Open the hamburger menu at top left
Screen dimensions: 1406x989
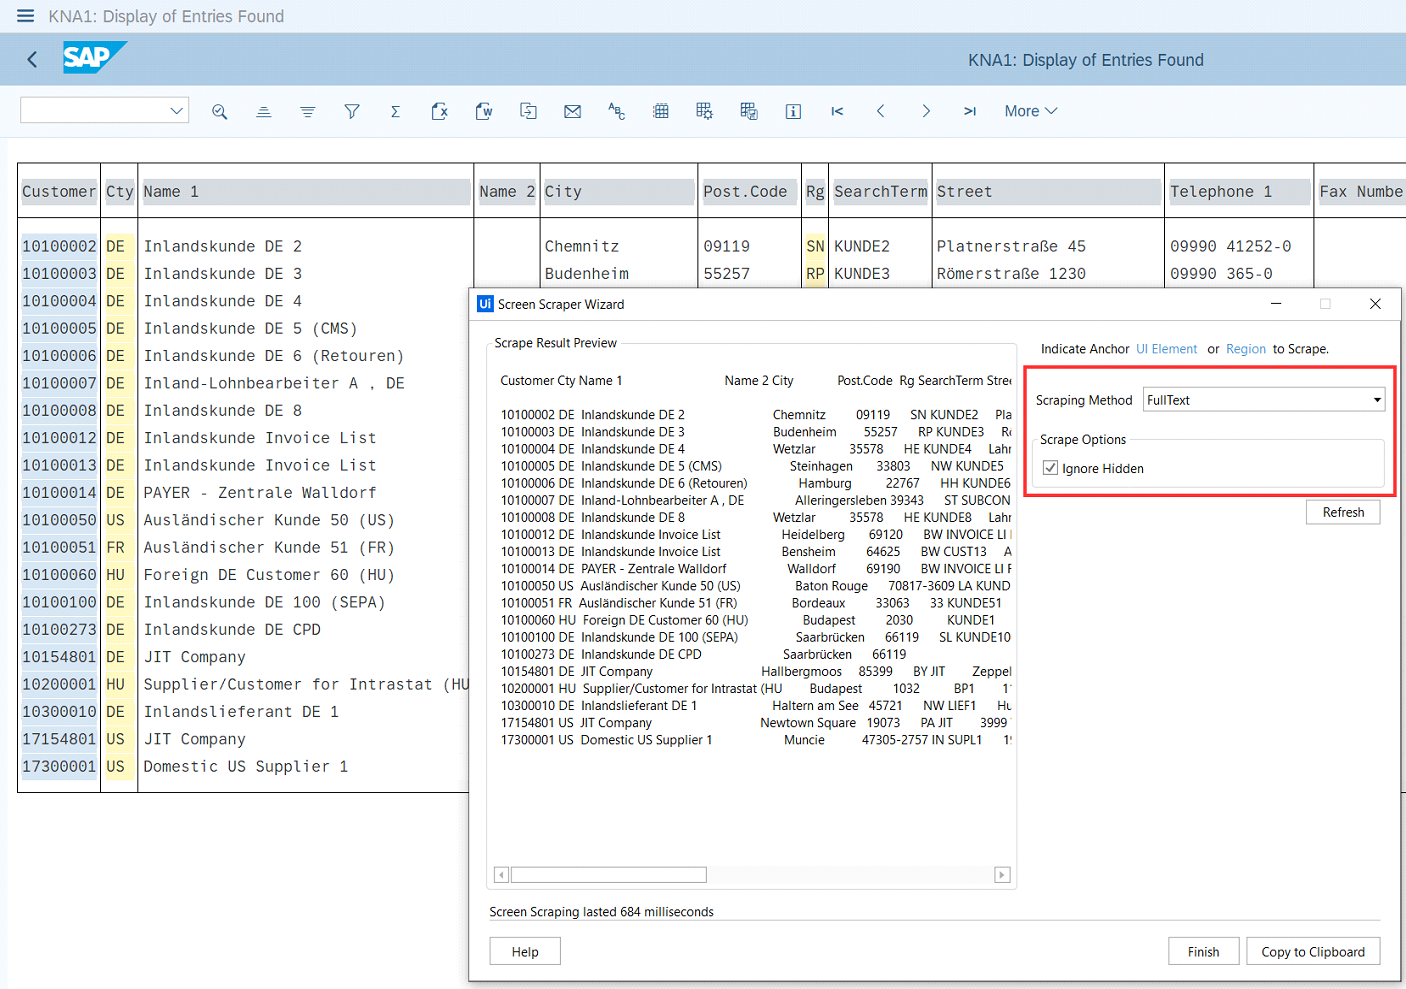(x=25, y=16)
